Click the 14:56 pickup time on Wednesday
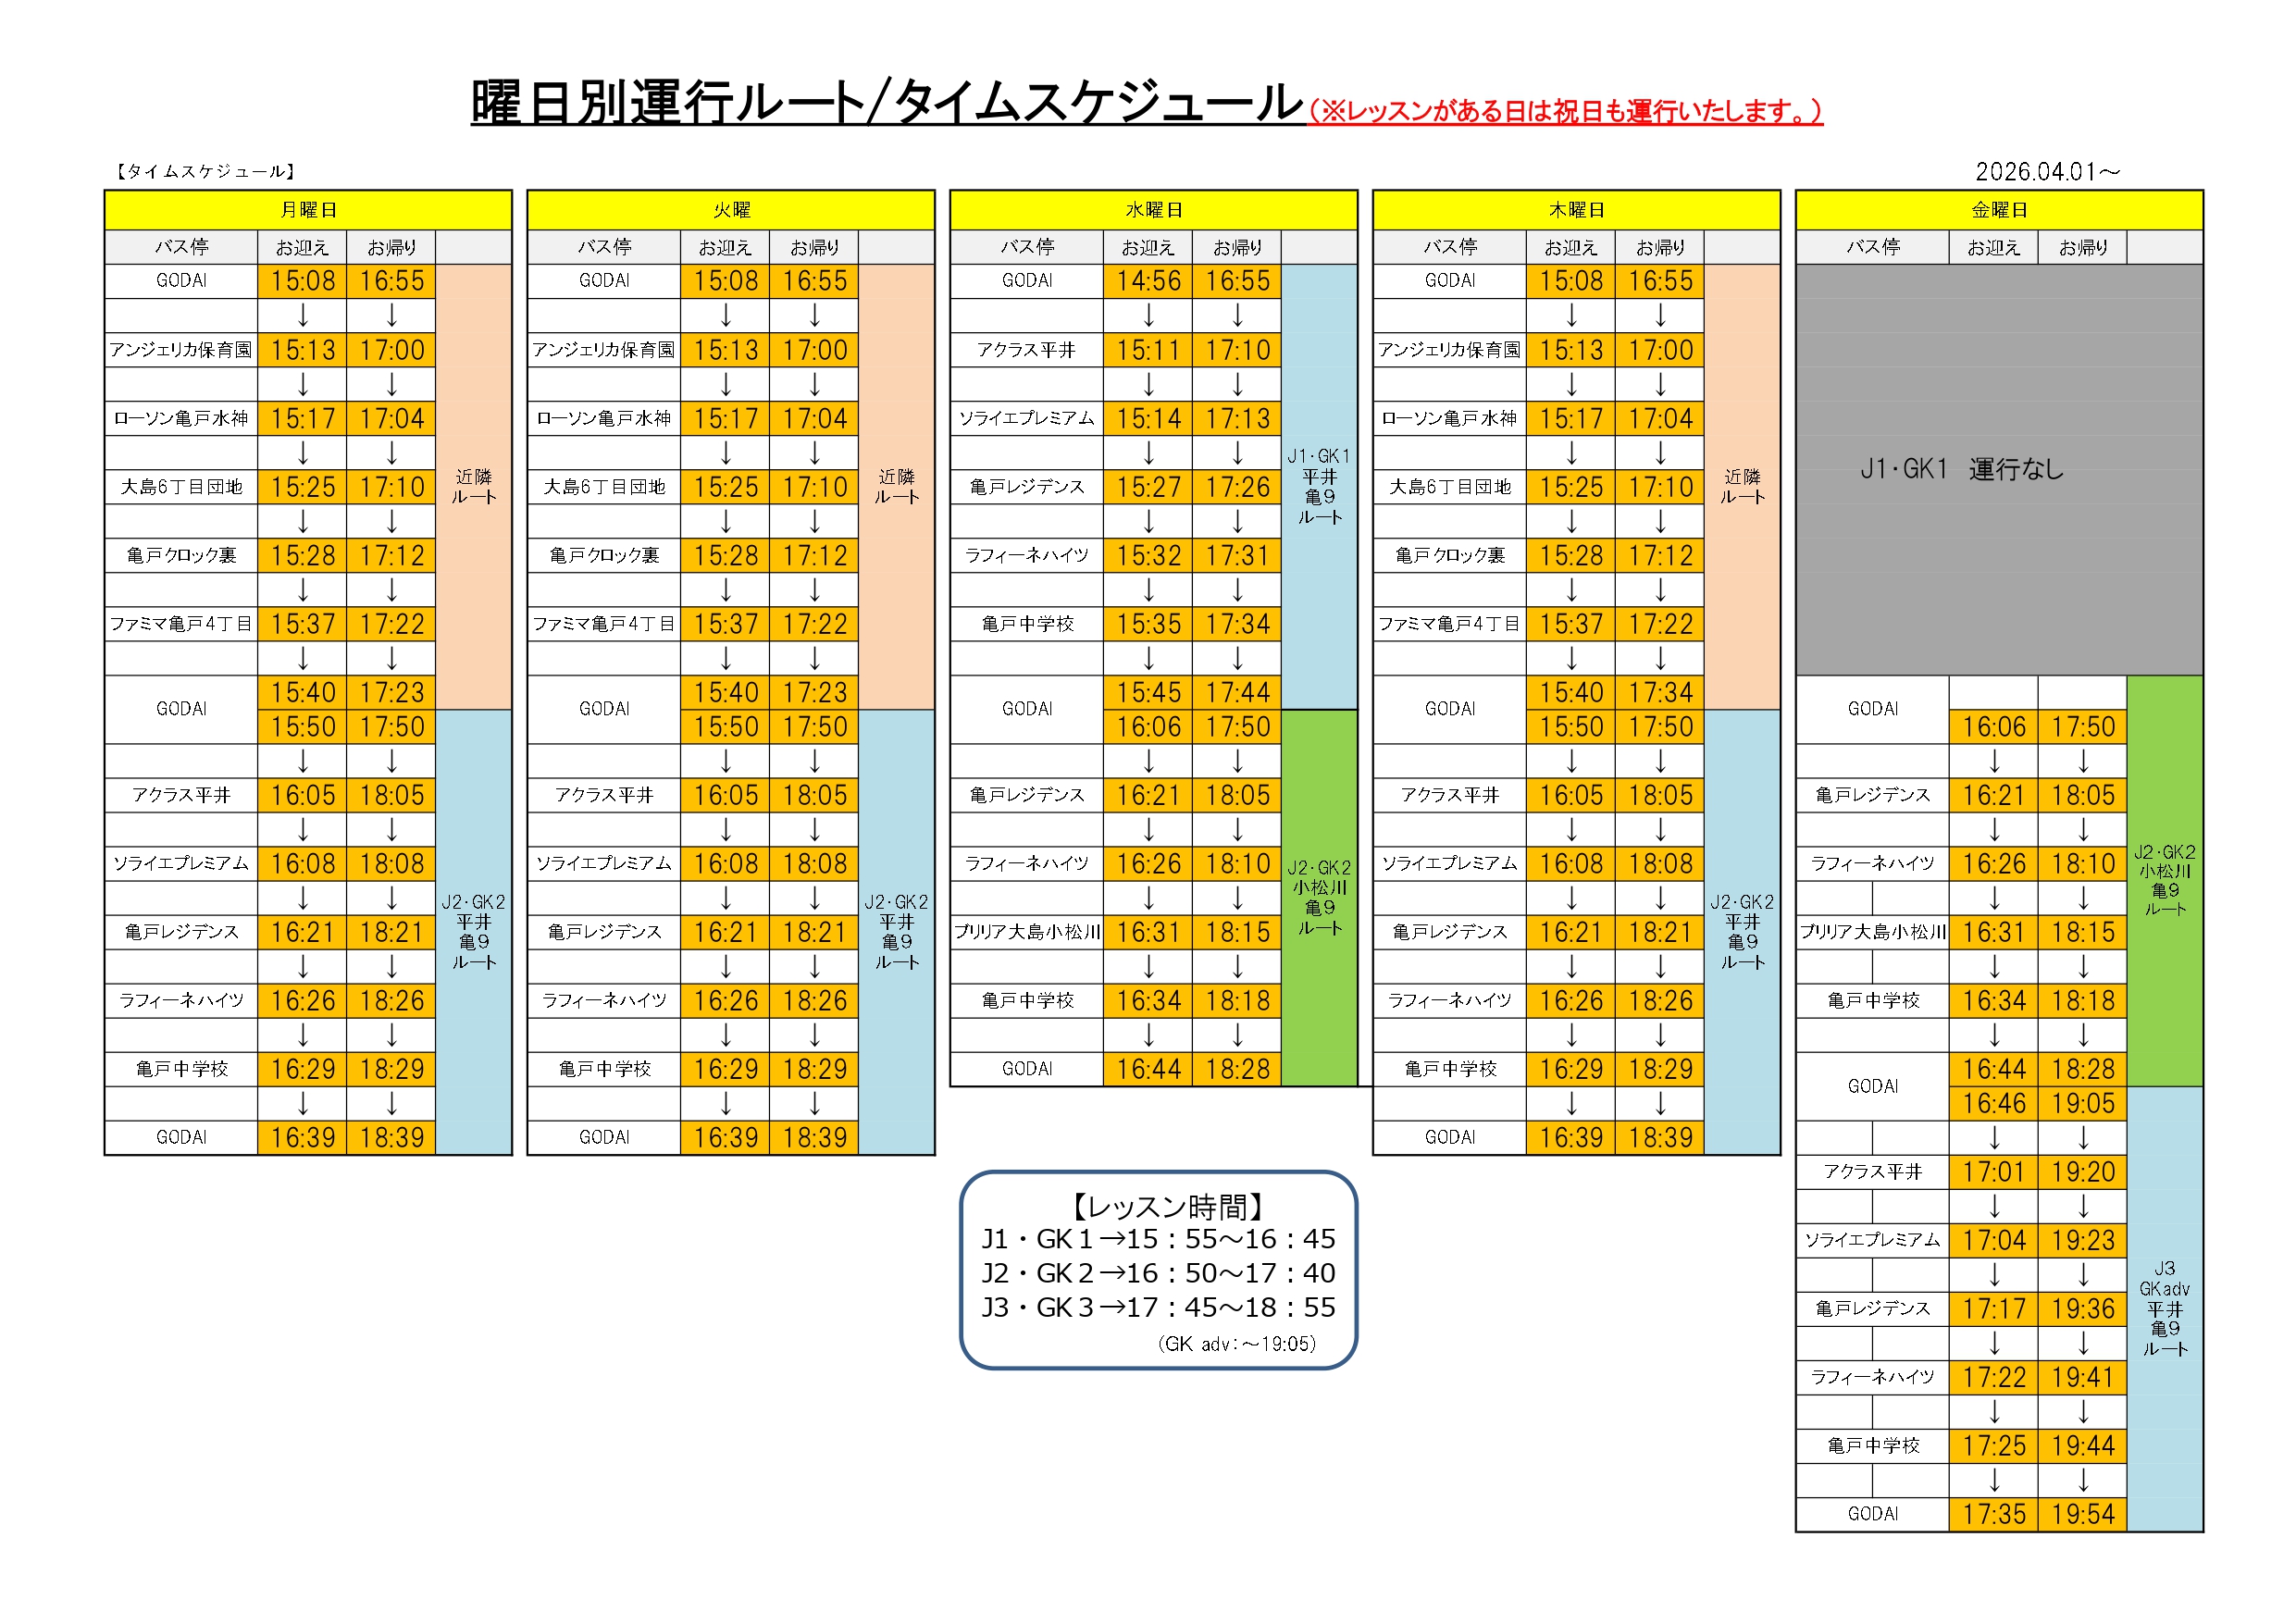 1148,281
